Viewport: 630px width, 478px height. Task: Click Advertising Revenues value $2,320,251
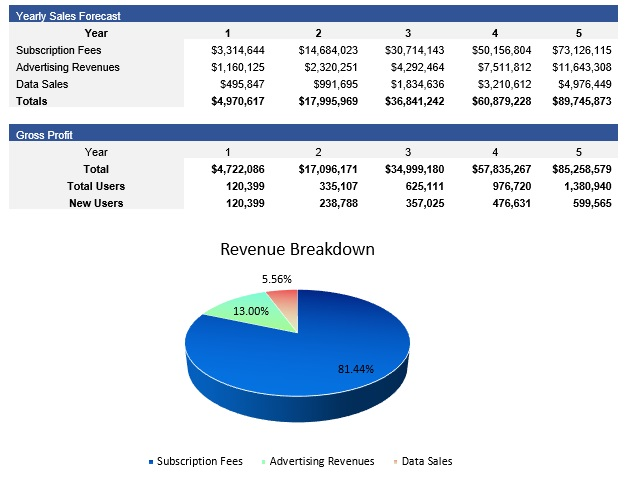[x=331, y=67]
